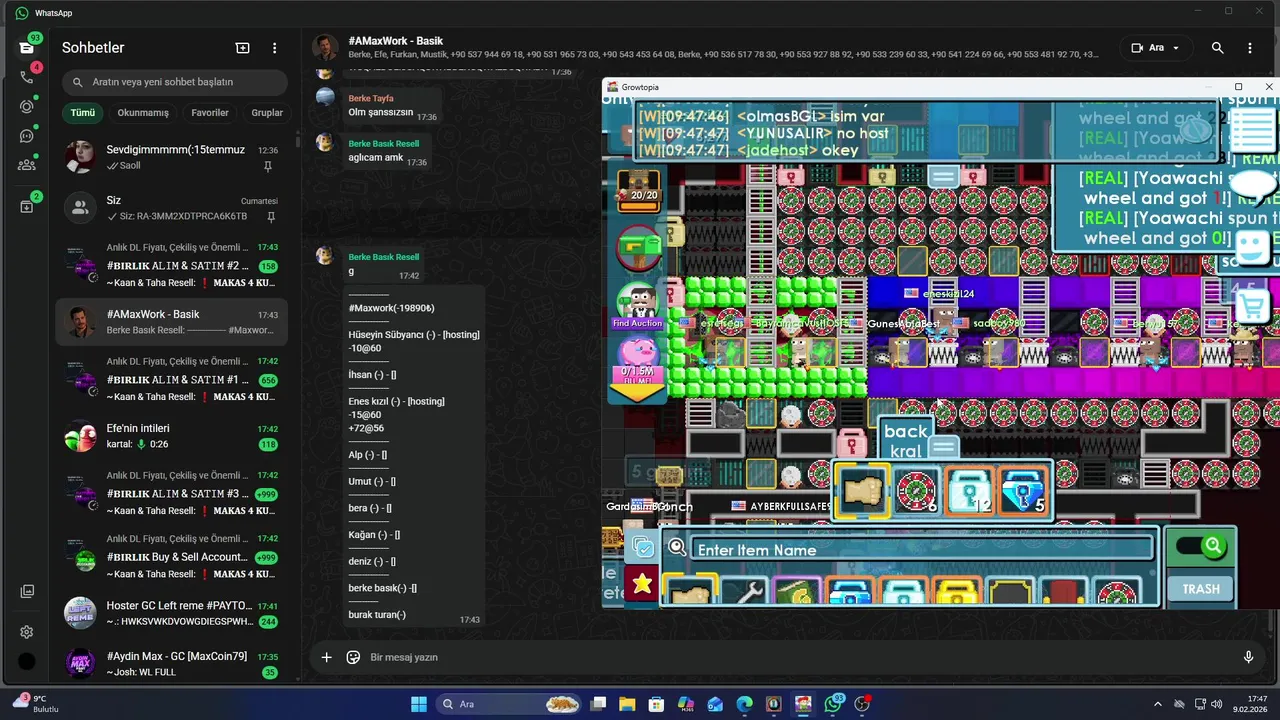Open the attach plus icon in message bar
1280x720 pixels.
tap(326, 657)
